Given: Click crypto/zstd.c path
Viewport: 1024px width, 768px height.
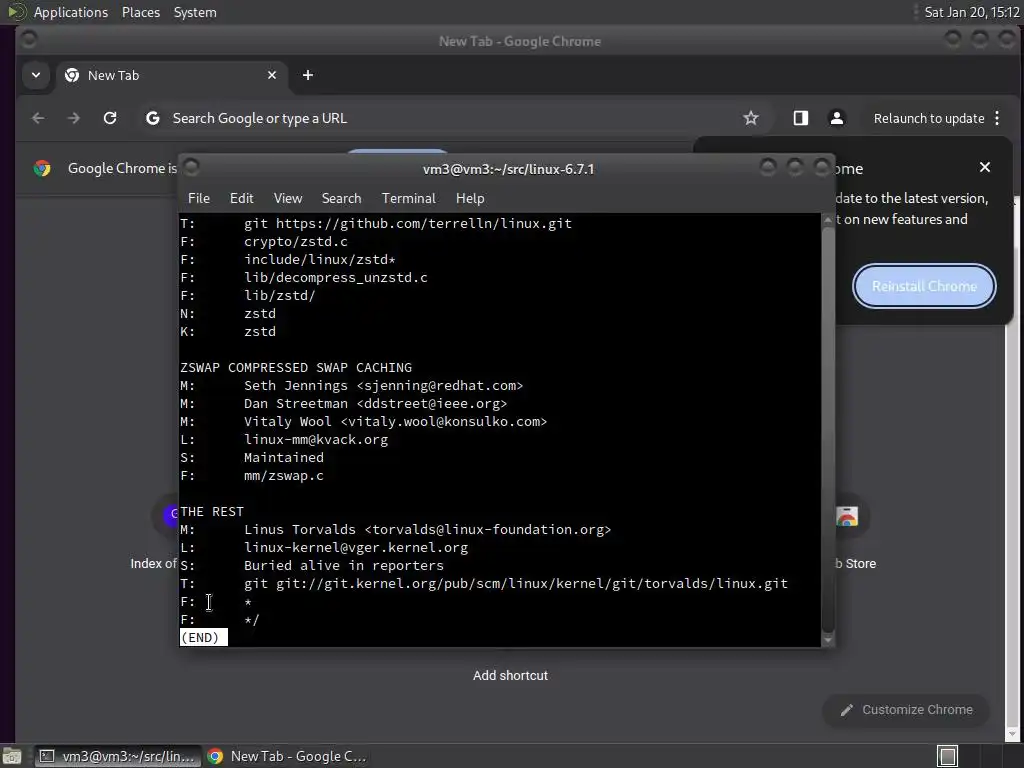Looking at the screenshot, I should (296, 241).
